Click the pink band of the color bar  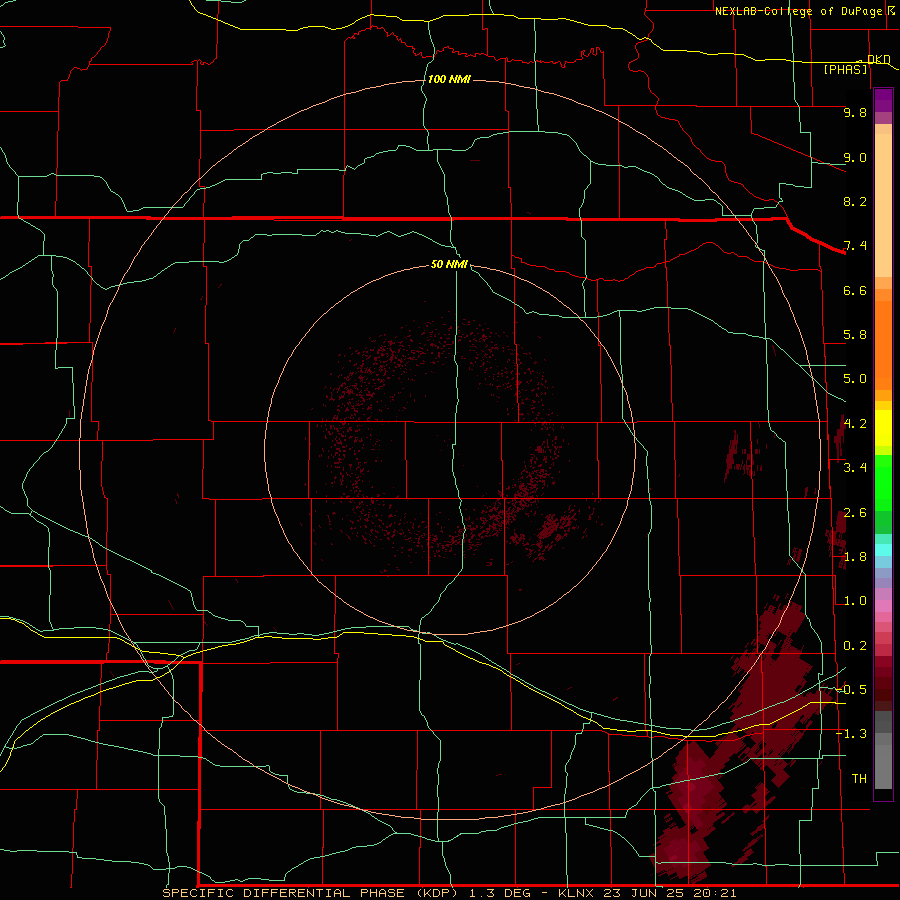point(883,606)
